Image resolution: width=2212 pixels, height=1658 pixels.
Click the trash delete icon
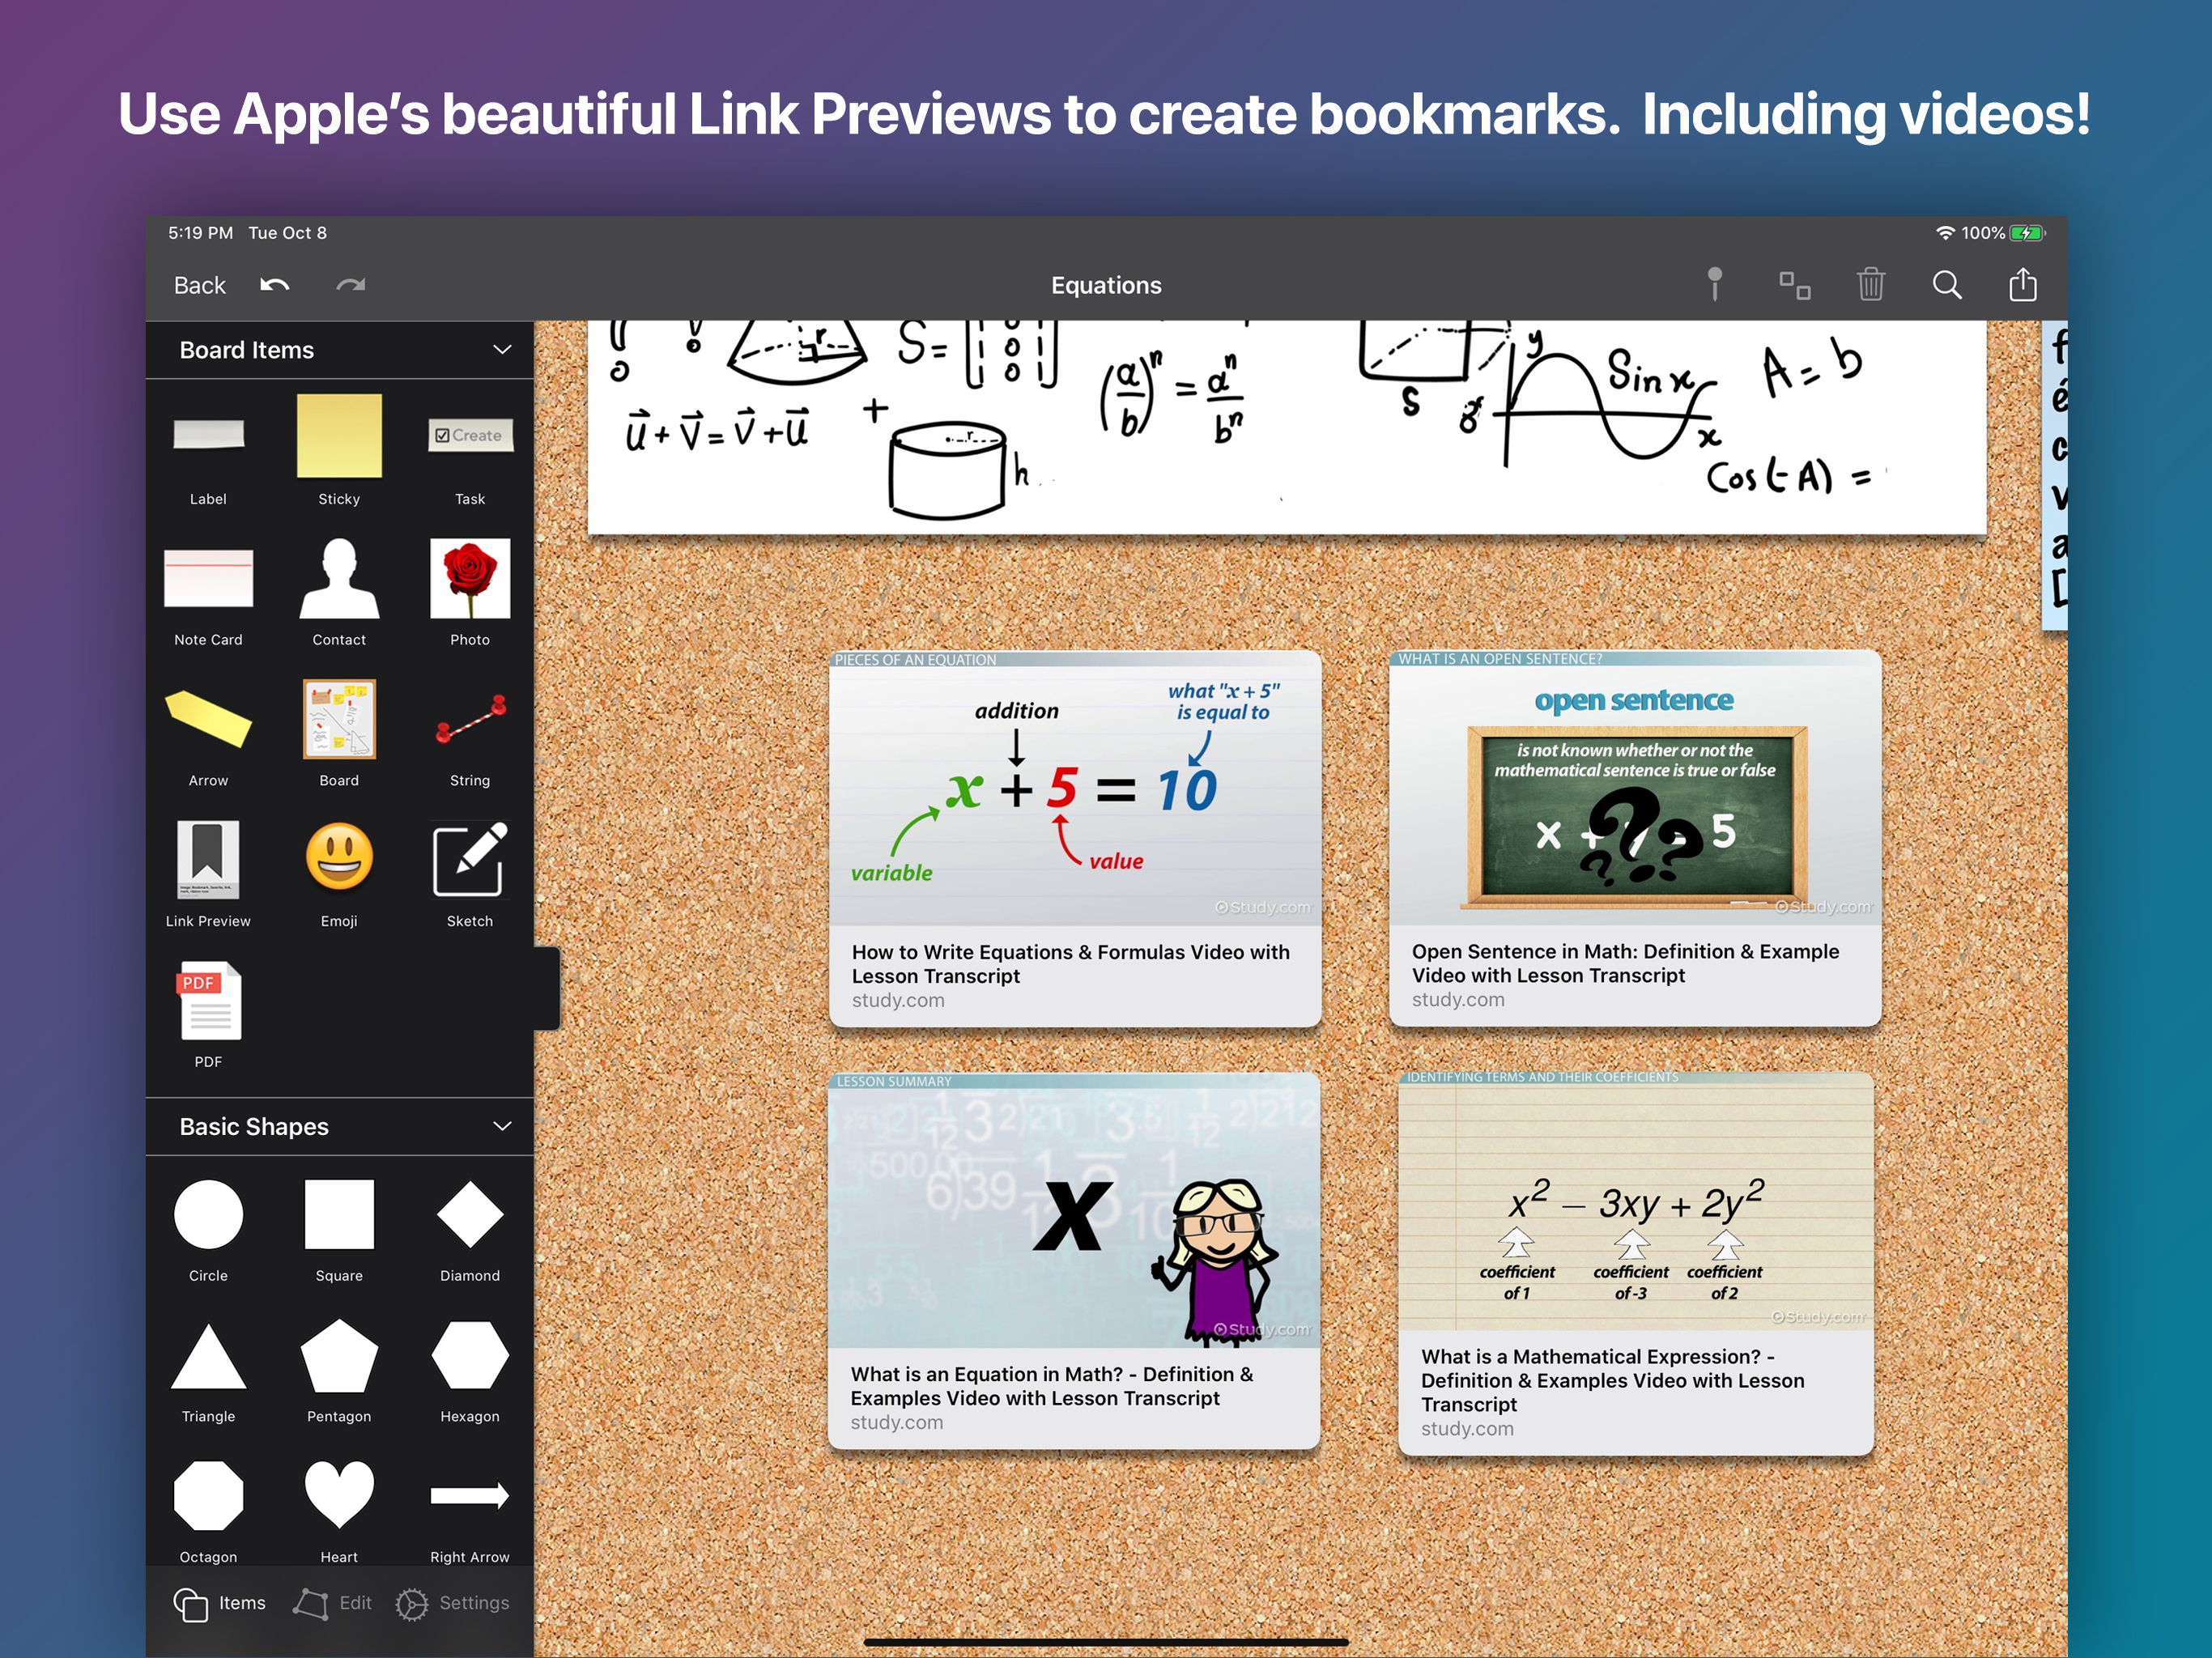1870,285
